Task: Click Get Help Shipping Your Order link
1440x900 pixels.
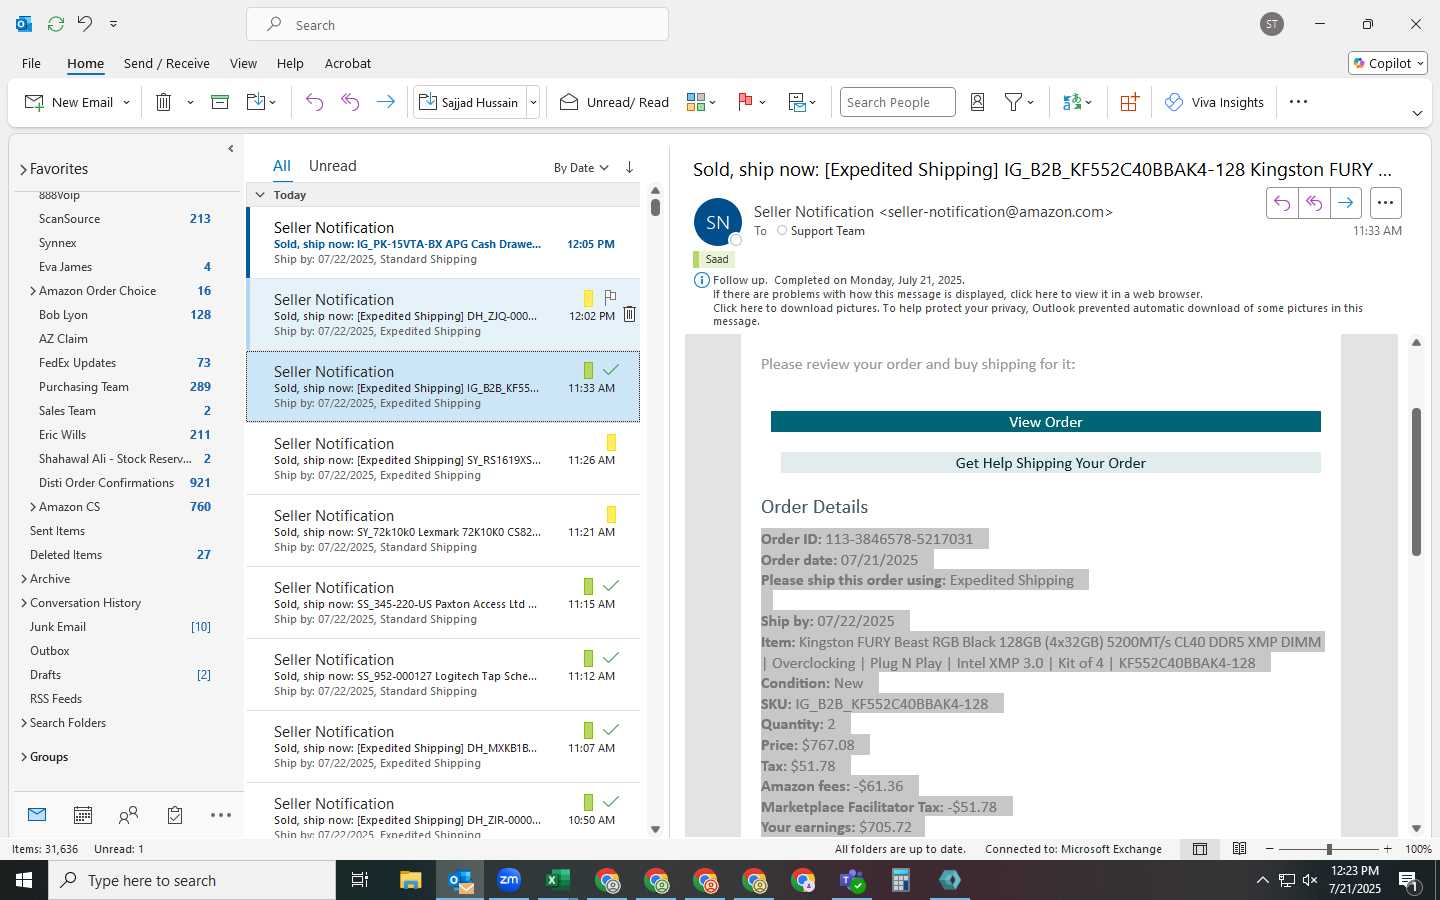Action: pyautogui.click(x=1051, y=463)
